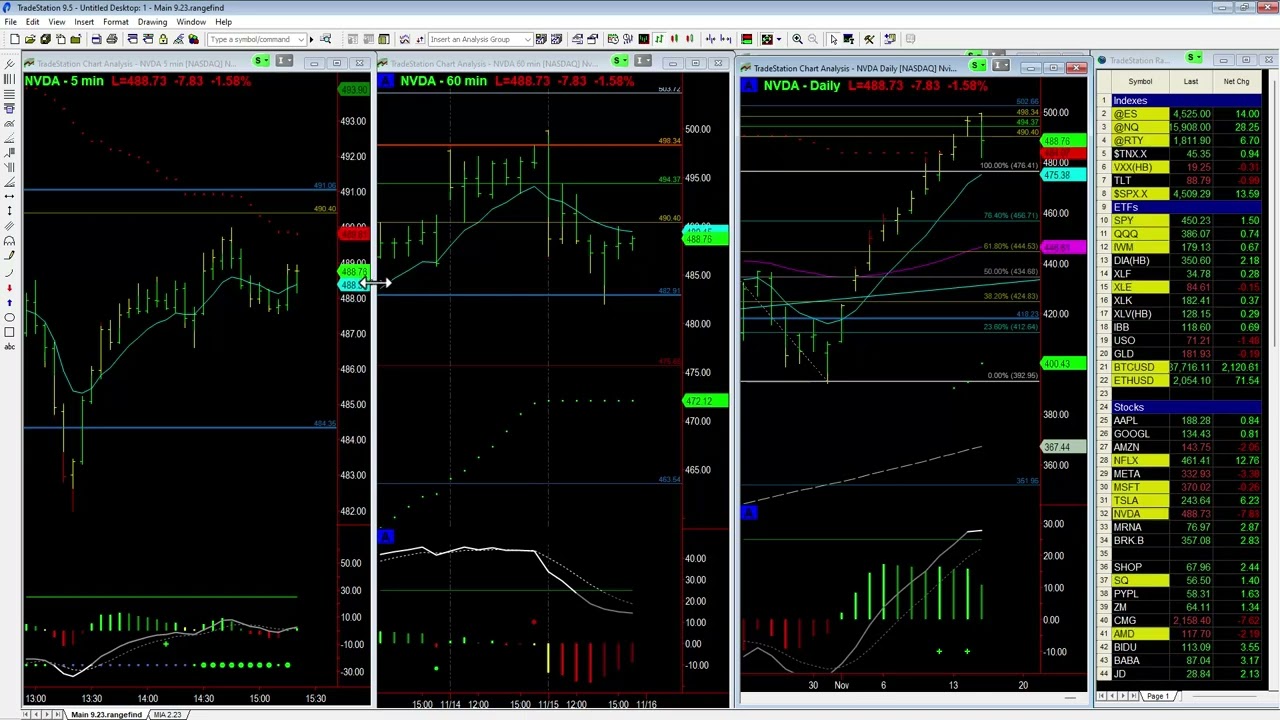This screenshot has width=1280, height=720.
Task: Open the View menu
Action: click(x=57, y=22)
